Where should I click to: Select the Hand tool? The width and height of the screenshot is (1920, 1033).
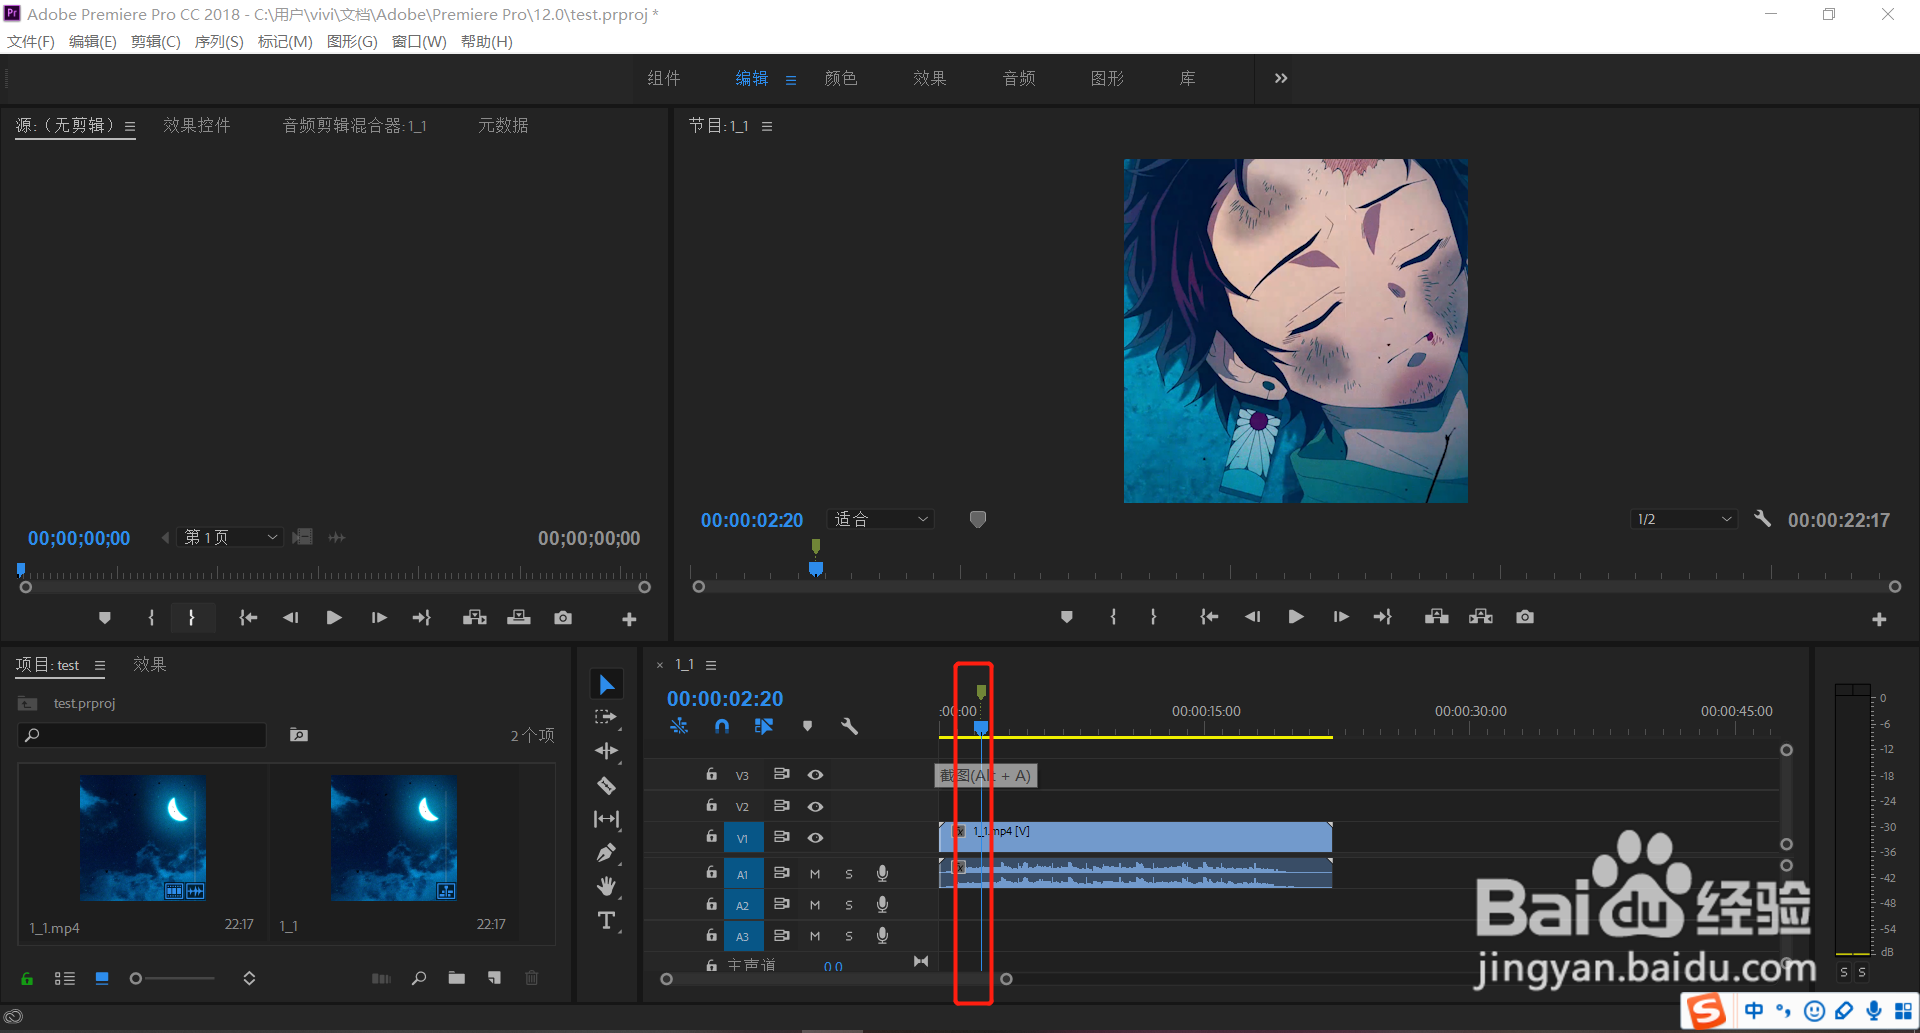pyautogui.click(x=606, y=886)
